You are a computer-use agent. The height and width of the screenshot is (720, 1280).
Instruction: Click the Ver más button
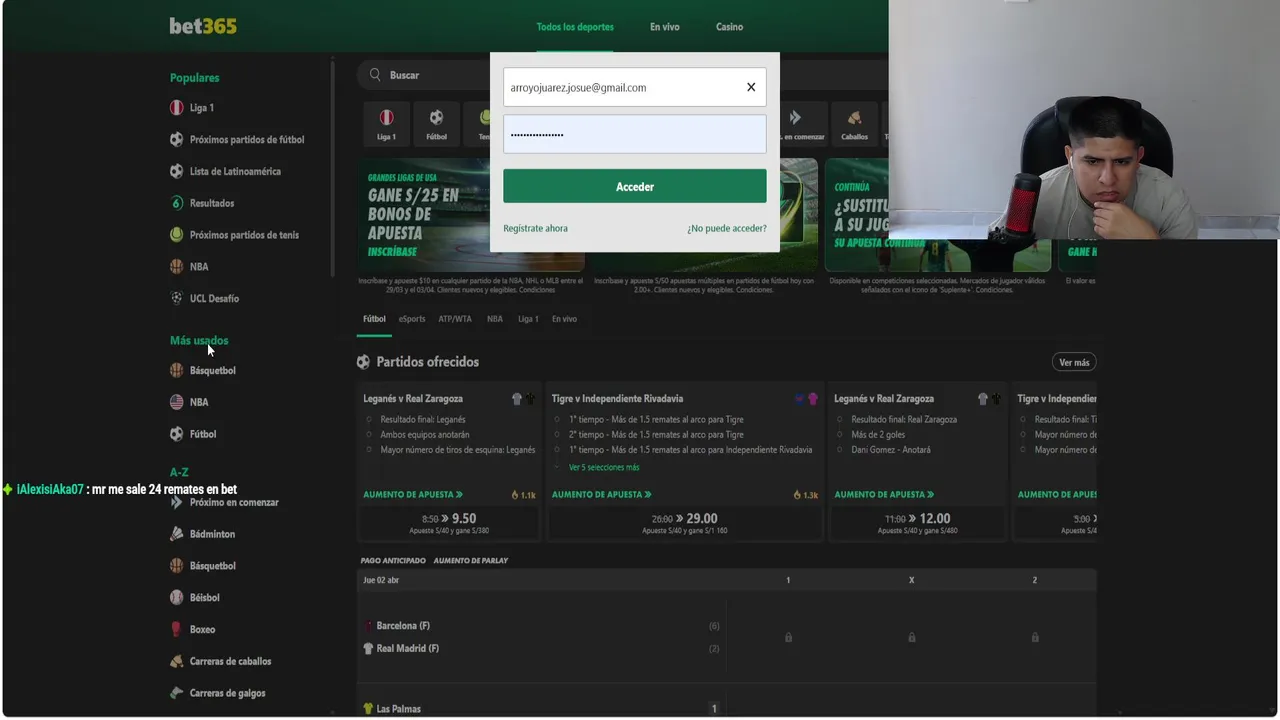pos(1074,362)
